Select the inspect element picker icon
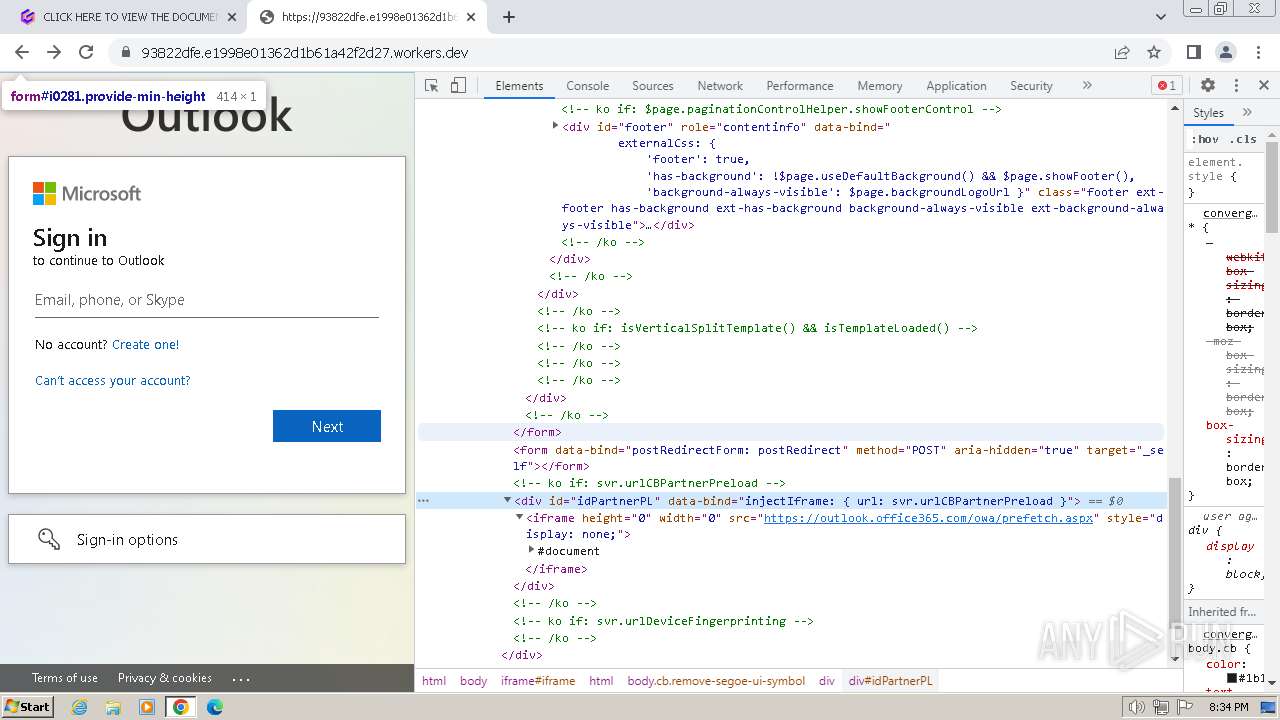Image resolution: width=1280 pixels, height=720 pixels. point(432,86)
